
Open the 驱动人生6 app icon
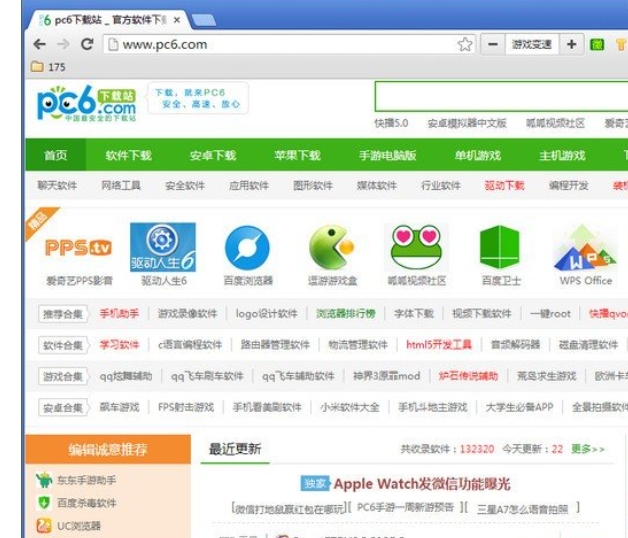[163, 247]
